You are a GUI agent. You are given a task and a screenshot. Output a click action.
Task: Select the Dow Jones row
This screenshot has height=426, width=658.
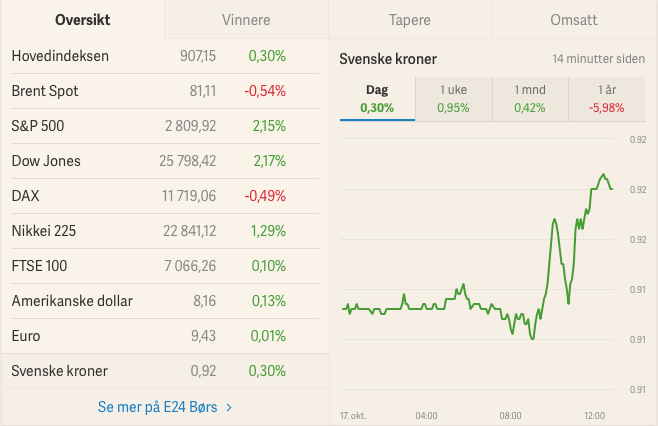coord(165,161)
